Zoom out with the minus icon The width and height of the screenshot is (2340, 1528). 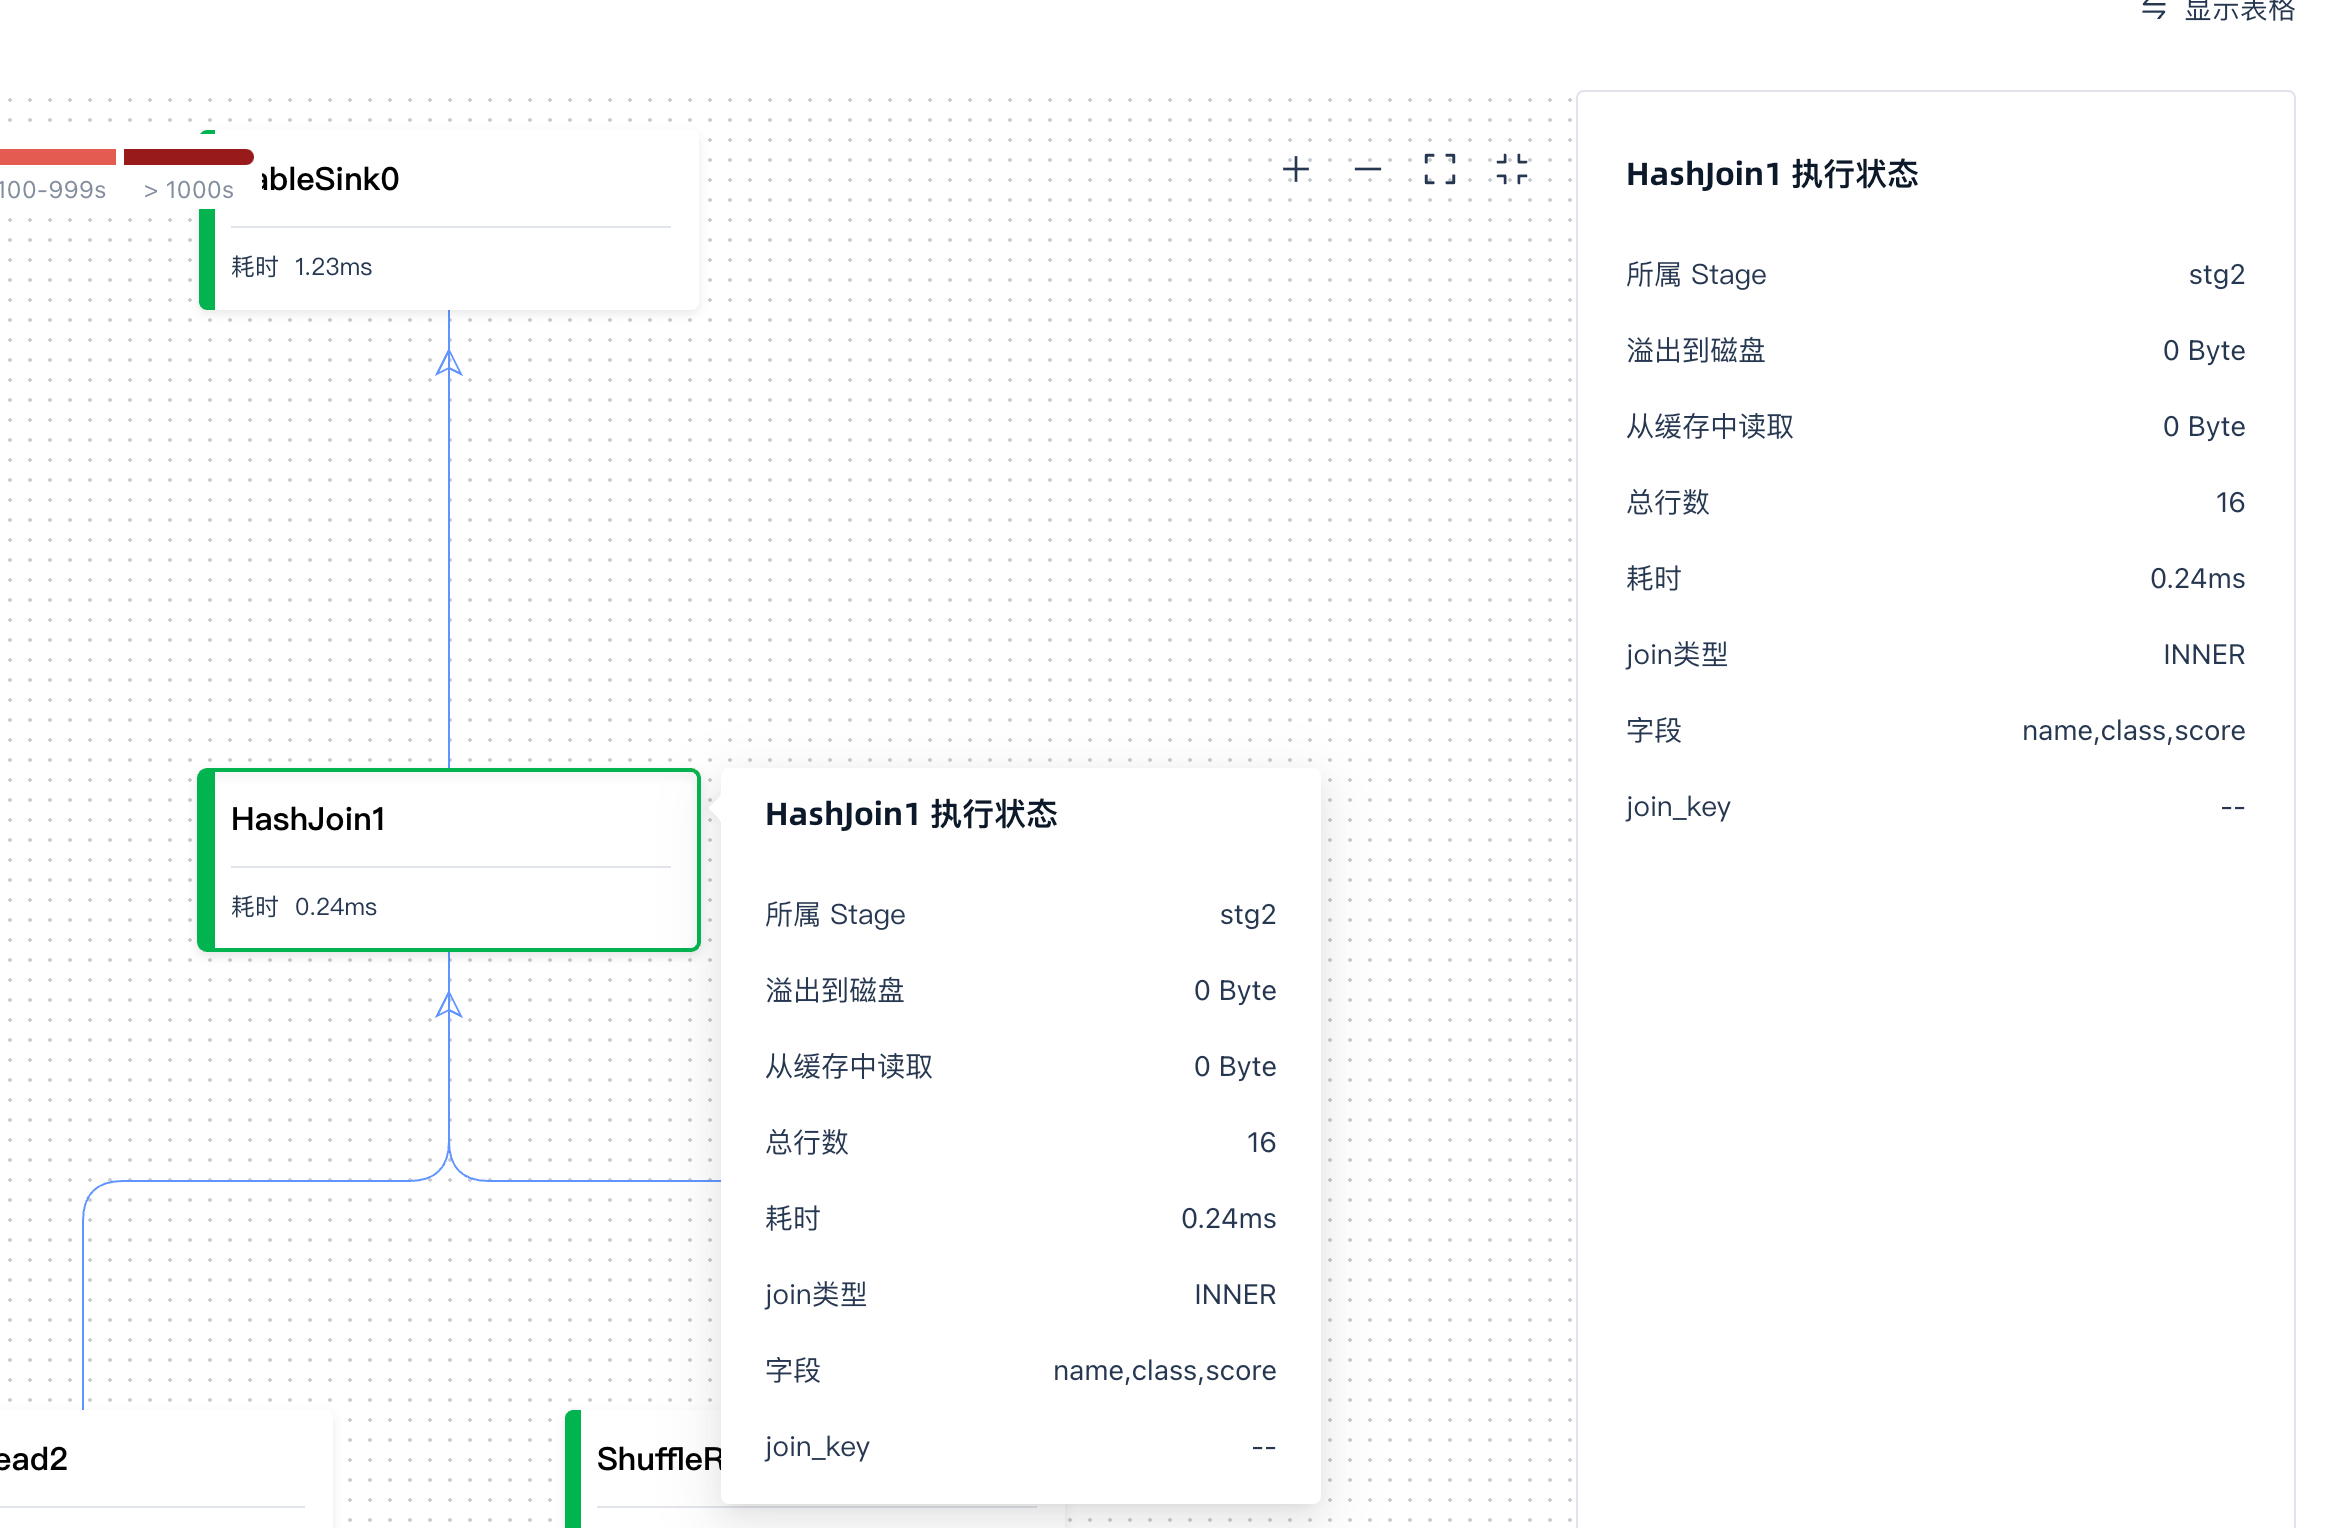pos(1367,169)
